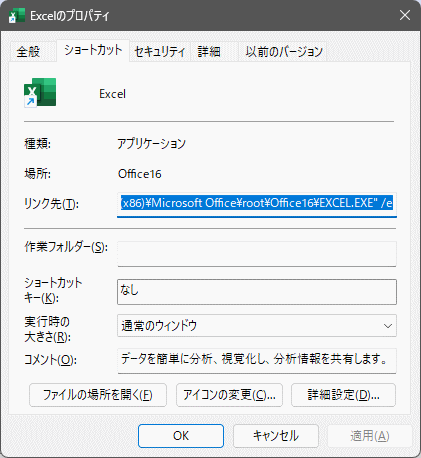Image resolution: width=421 pixels, height=458 pixels.
Task: Click the 作業フォルダー input field
Action: click(x=257, y=254)
